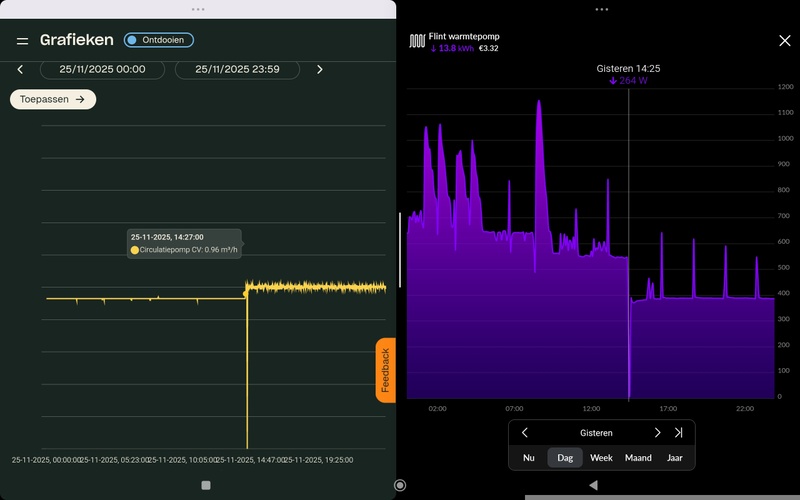Click the 17:00 time axis label
Image resolution: width=800 pixels, height=500 pixels.
[x=668, y=409]
